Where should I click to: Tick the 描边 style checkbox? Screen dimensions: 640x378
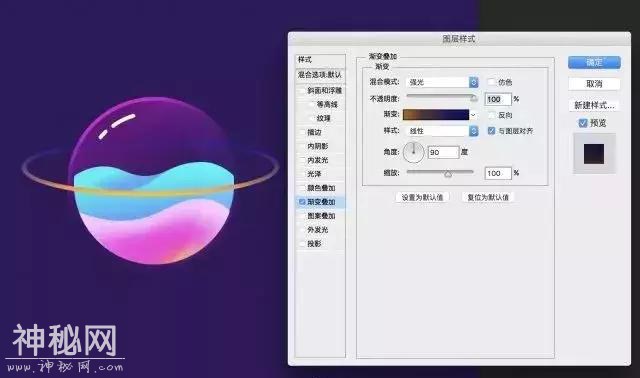tap(302, 132)
